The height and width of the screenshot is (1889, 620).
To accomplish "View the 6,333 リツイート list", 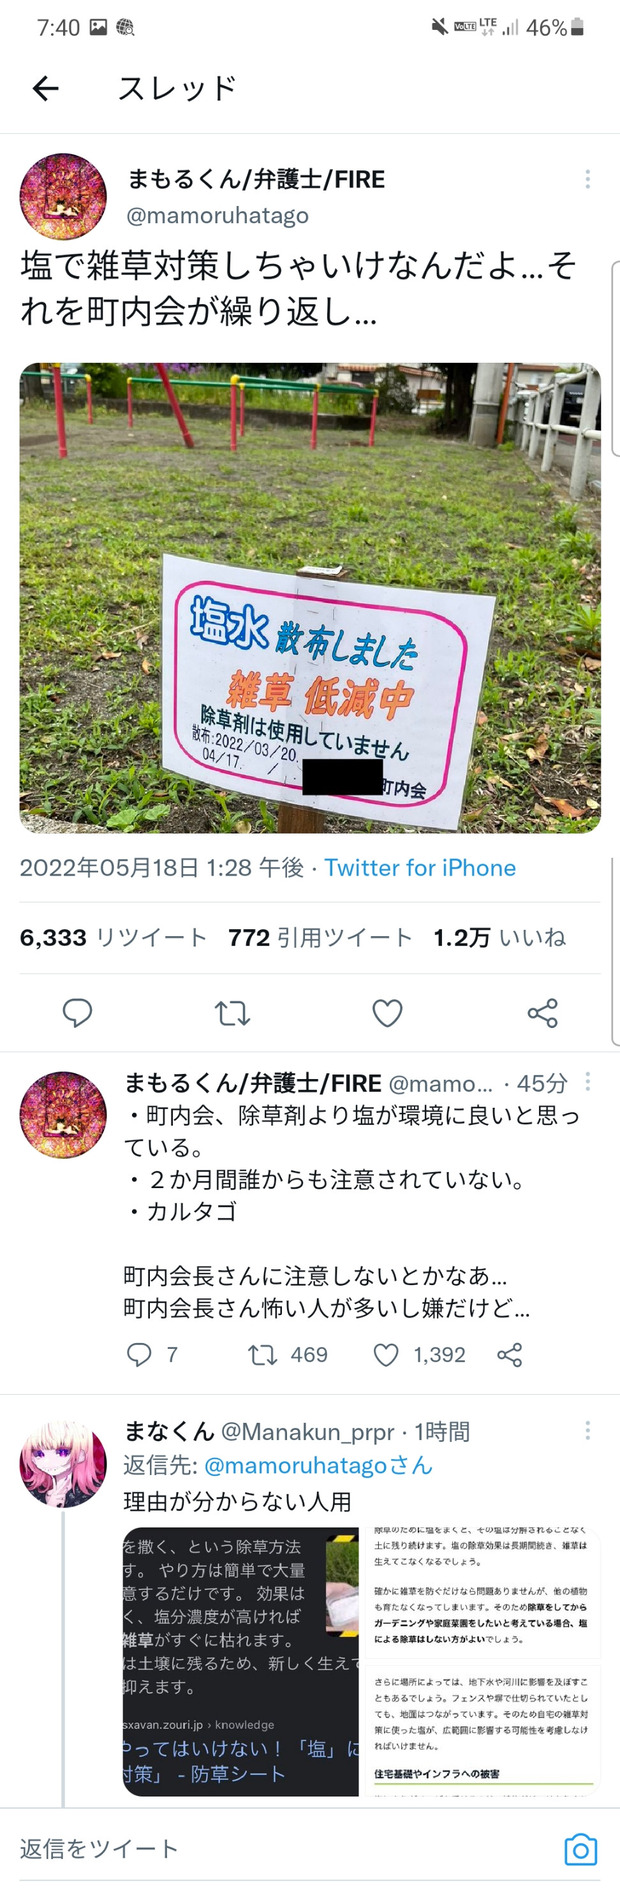I will pyautogui.click(x=113, y=937).
